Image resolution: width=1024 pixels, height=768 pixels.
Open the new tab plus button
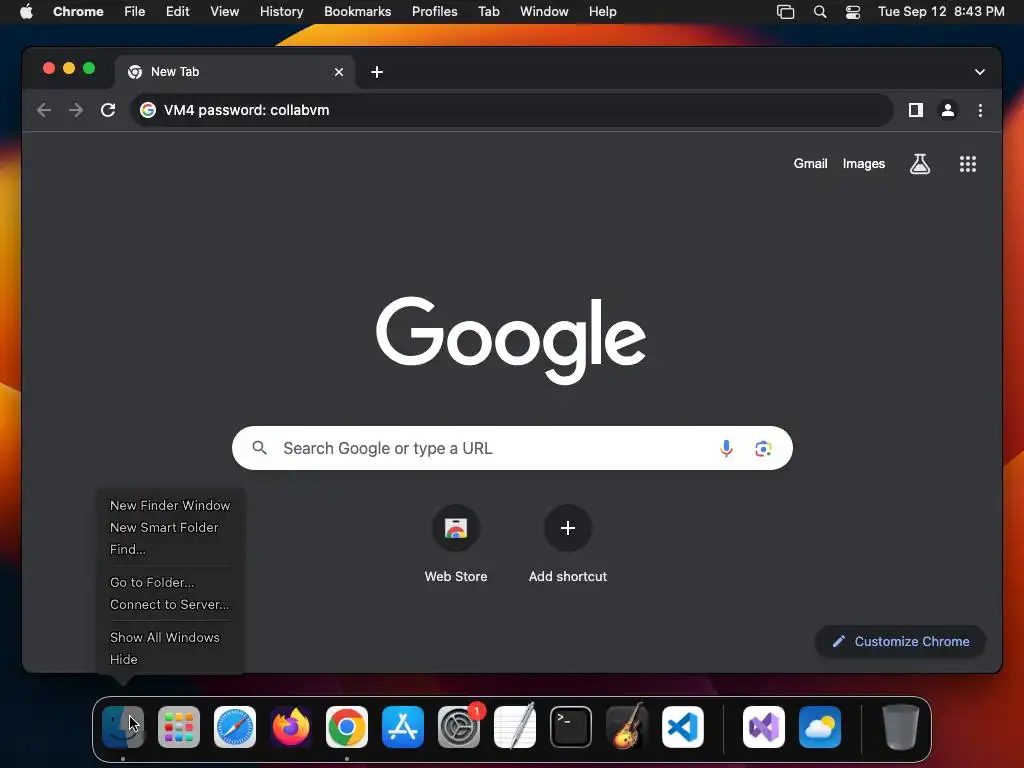pos(377,72)
